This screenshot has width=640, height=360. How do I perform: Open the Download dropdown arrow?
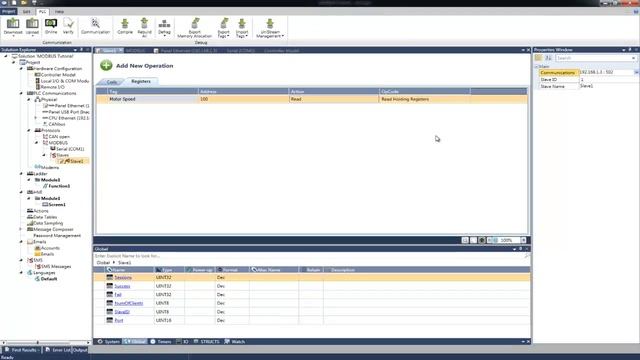pos(13,36)
